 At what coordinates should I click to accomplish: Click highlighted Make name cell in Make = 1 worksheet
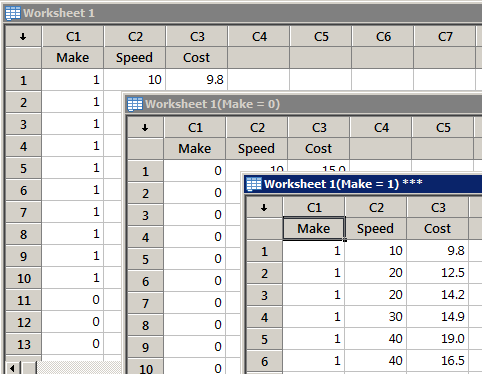(314, 229)
